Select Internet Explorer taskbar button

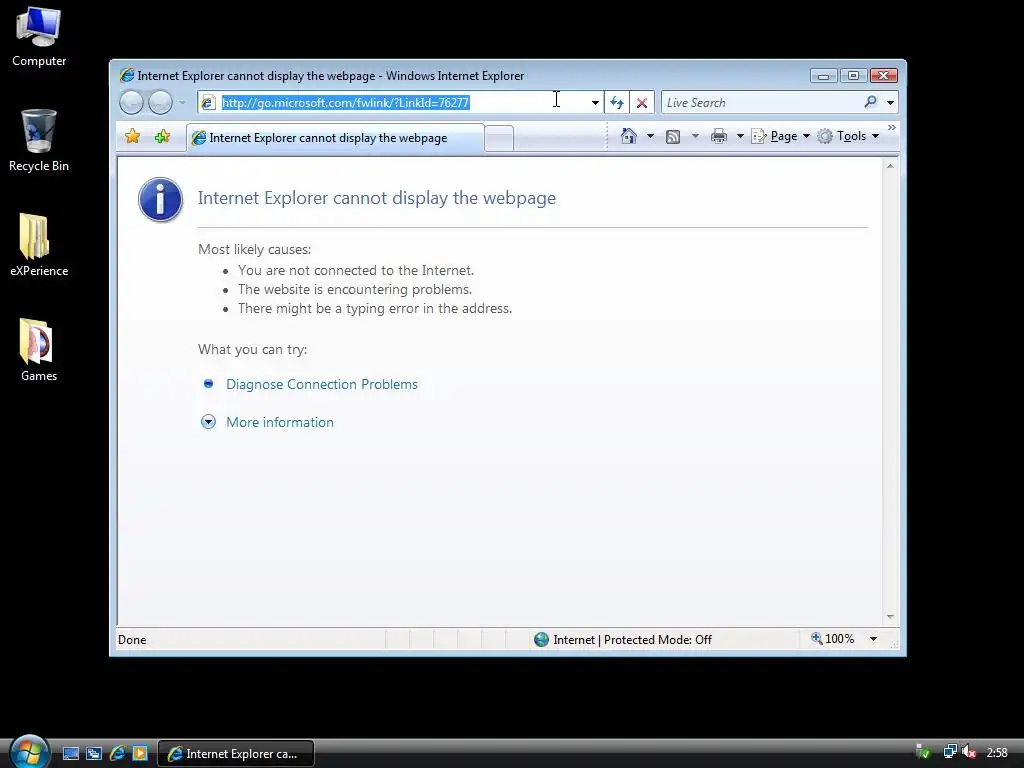[236, 754]
